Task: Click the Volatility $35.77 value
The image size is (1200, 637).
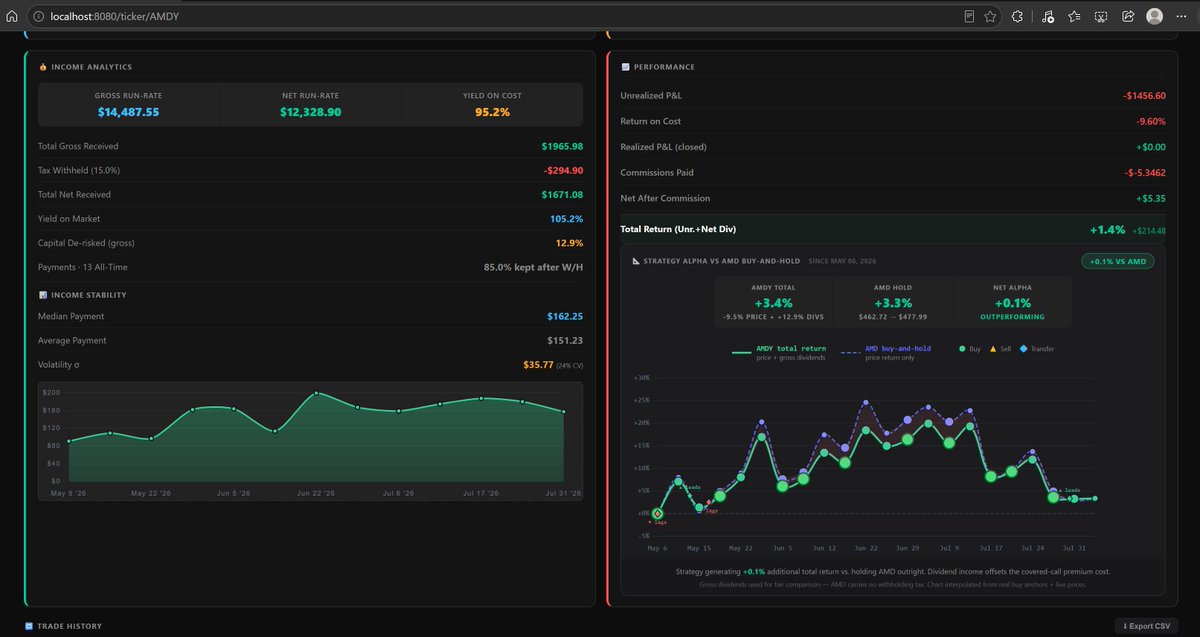Action: pos(538,364)
